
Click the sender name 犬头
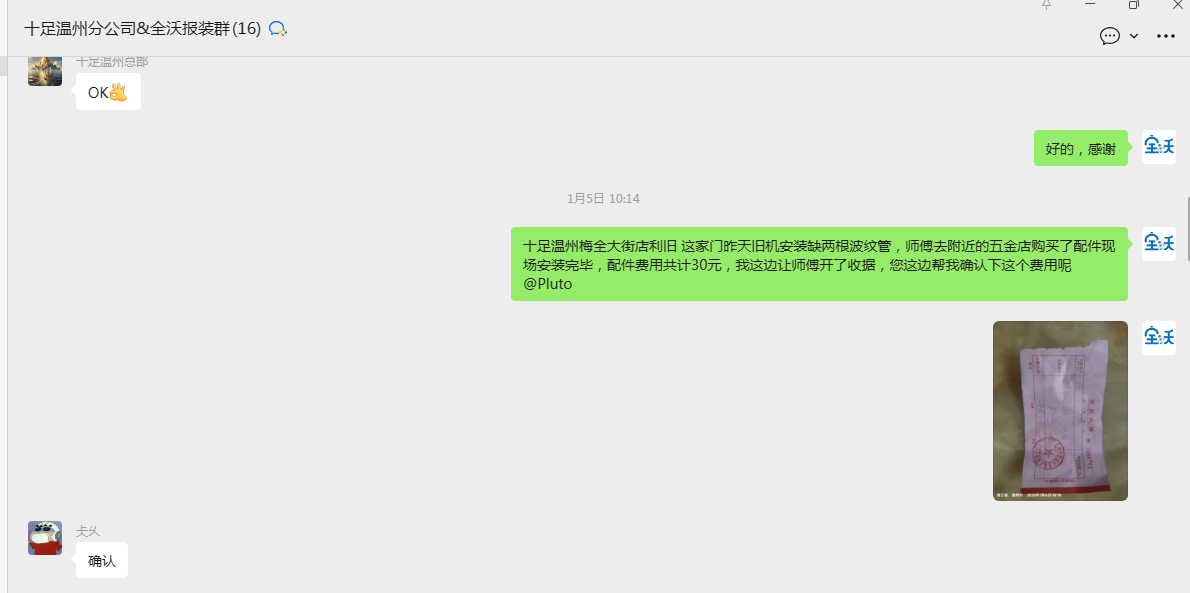(x=88, y=531)
